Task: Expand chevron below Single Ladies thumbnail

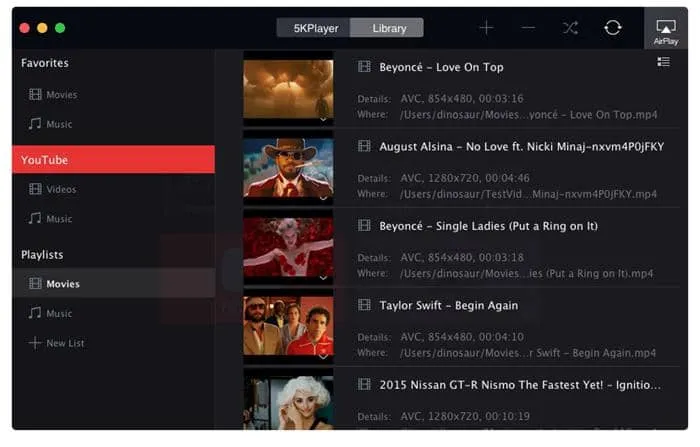Action: [323, 278]
